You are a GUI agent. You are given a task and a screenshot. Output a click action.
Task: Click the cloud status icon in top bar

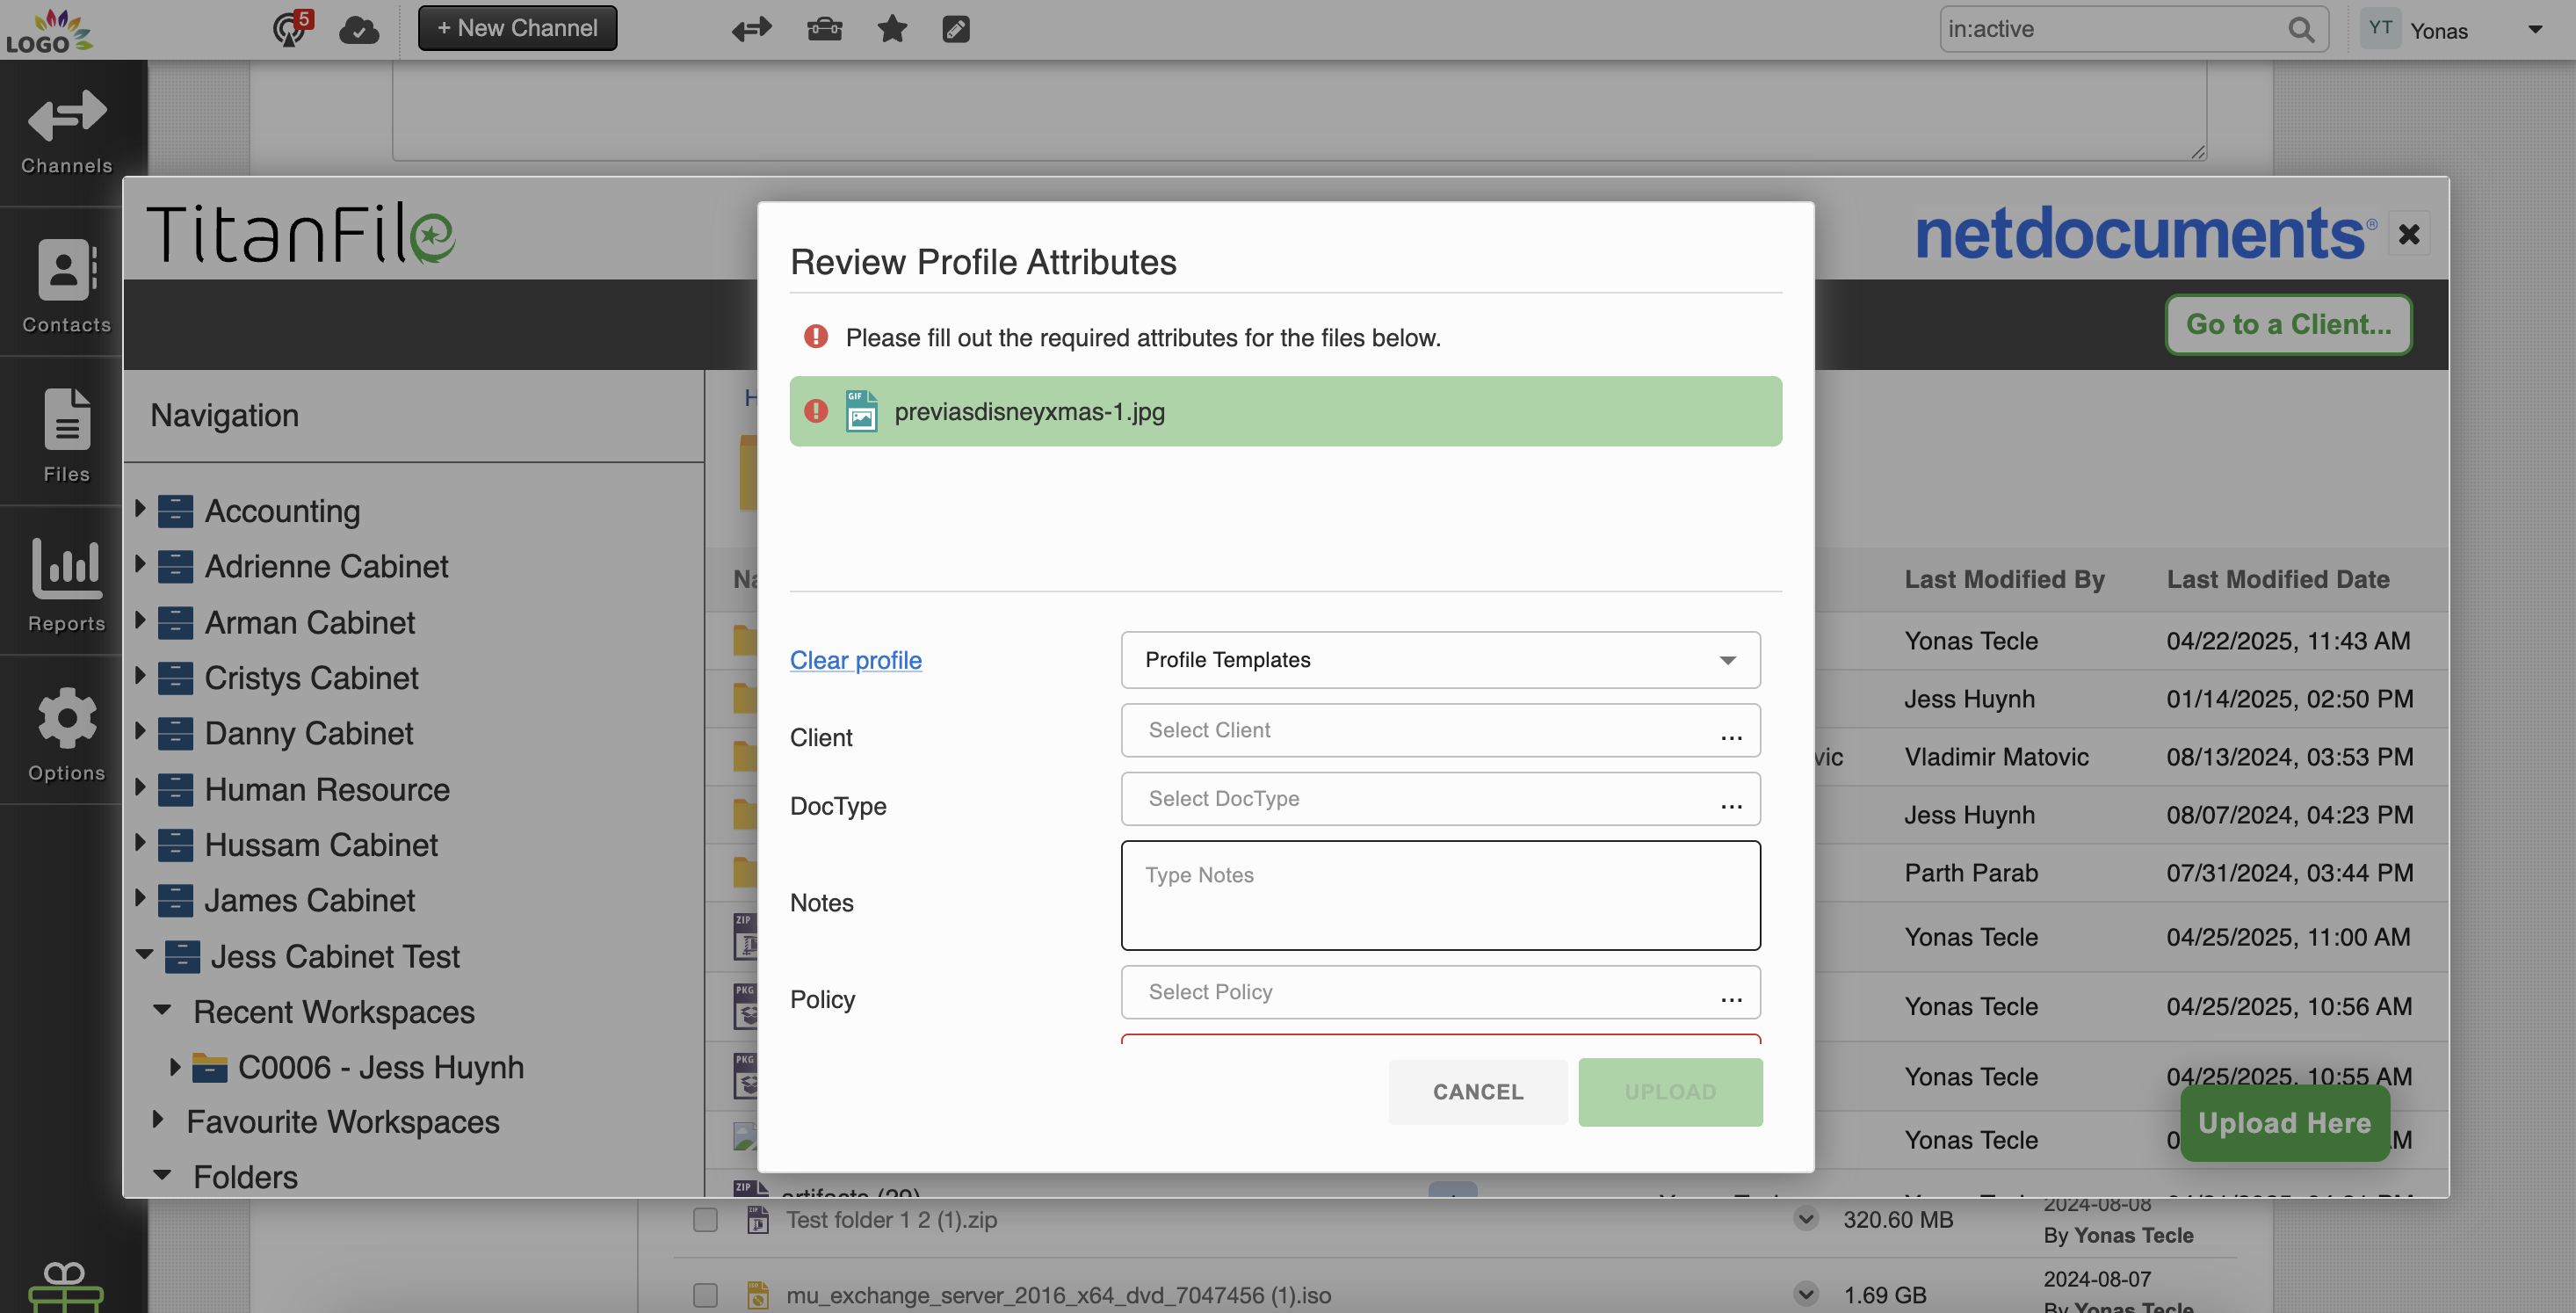pos(358,30)
